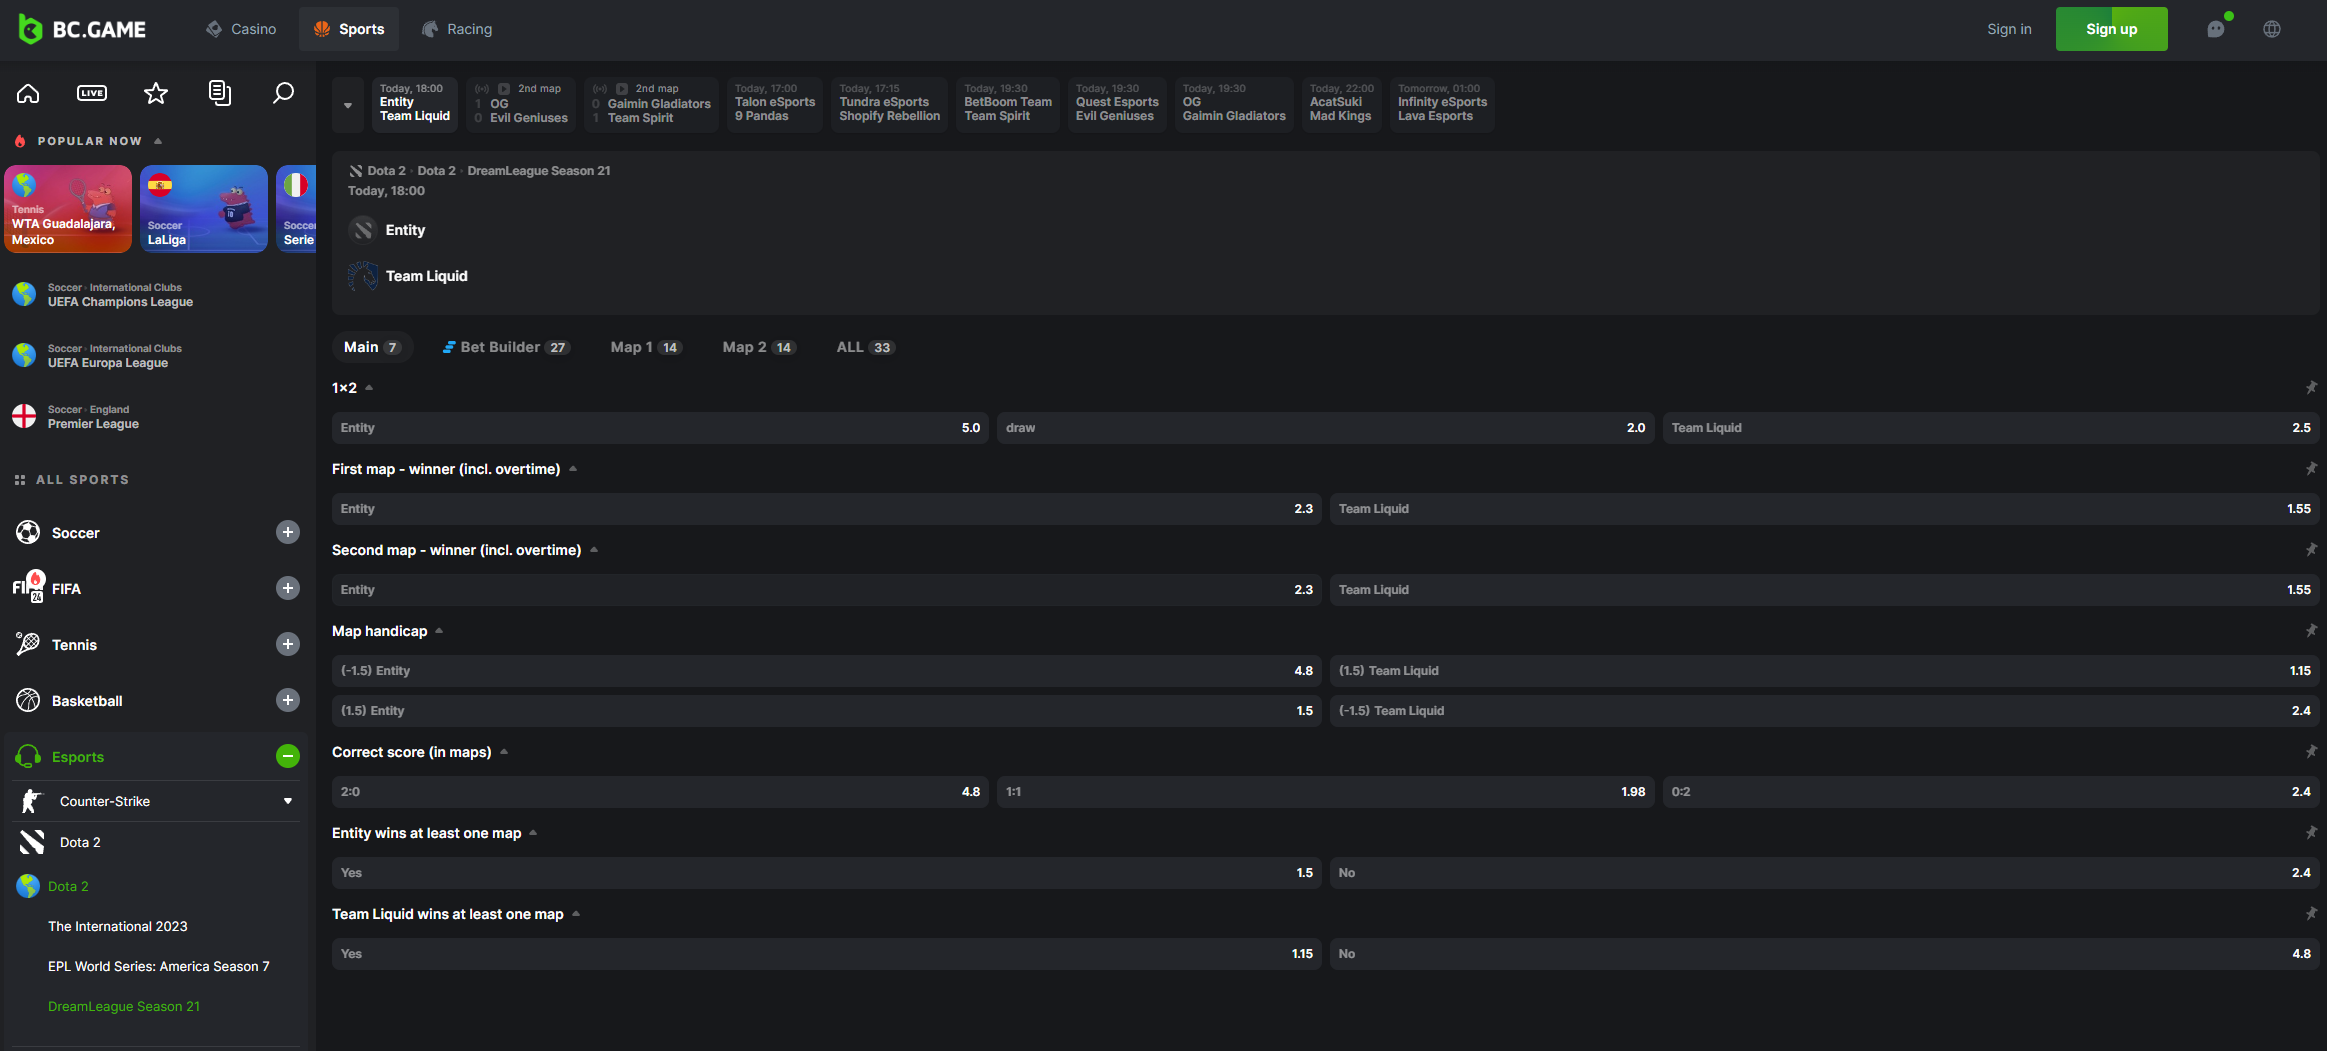Collapse Correct score in maps market

[504, 751]
